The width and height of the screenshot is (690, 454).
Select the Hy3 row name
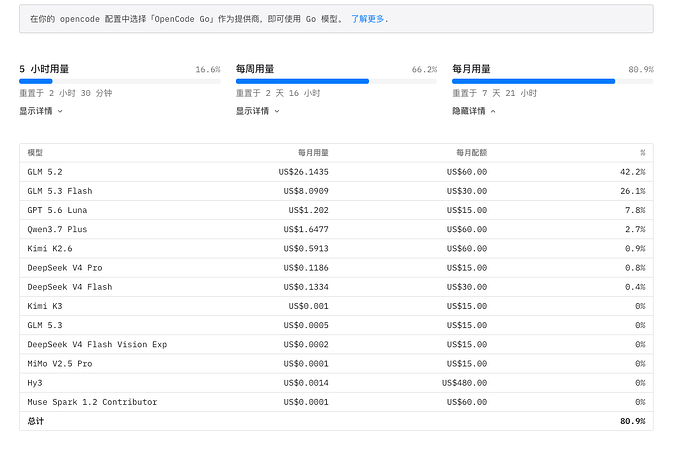click(x=35, y=383)
